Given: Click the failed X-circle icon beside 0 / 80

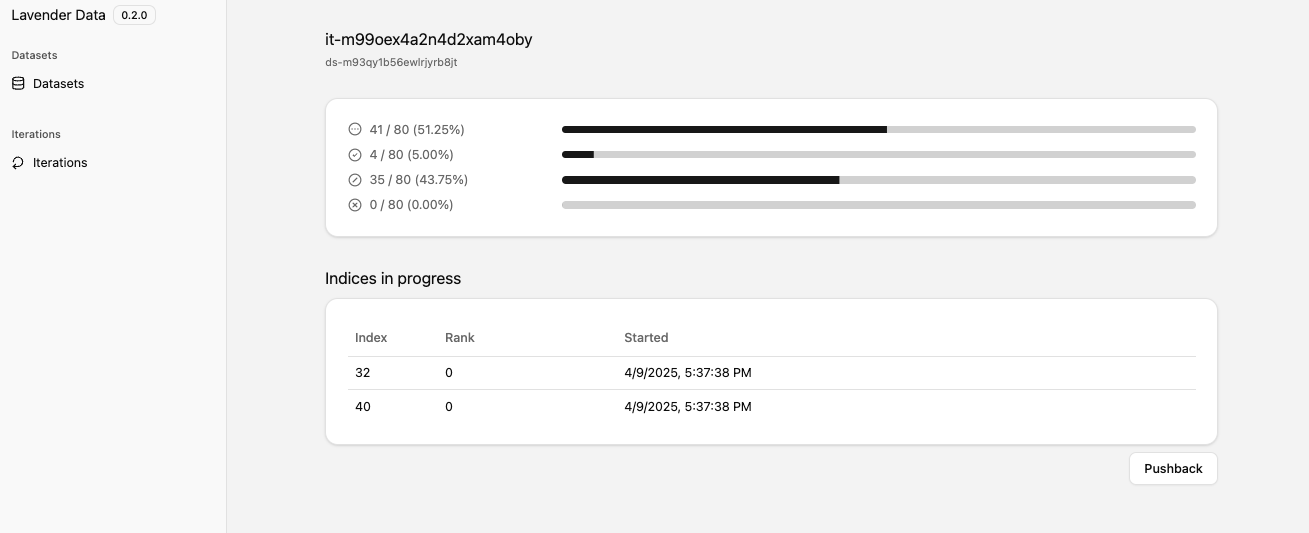Looking at the screenshot, I should click(354, 205).
